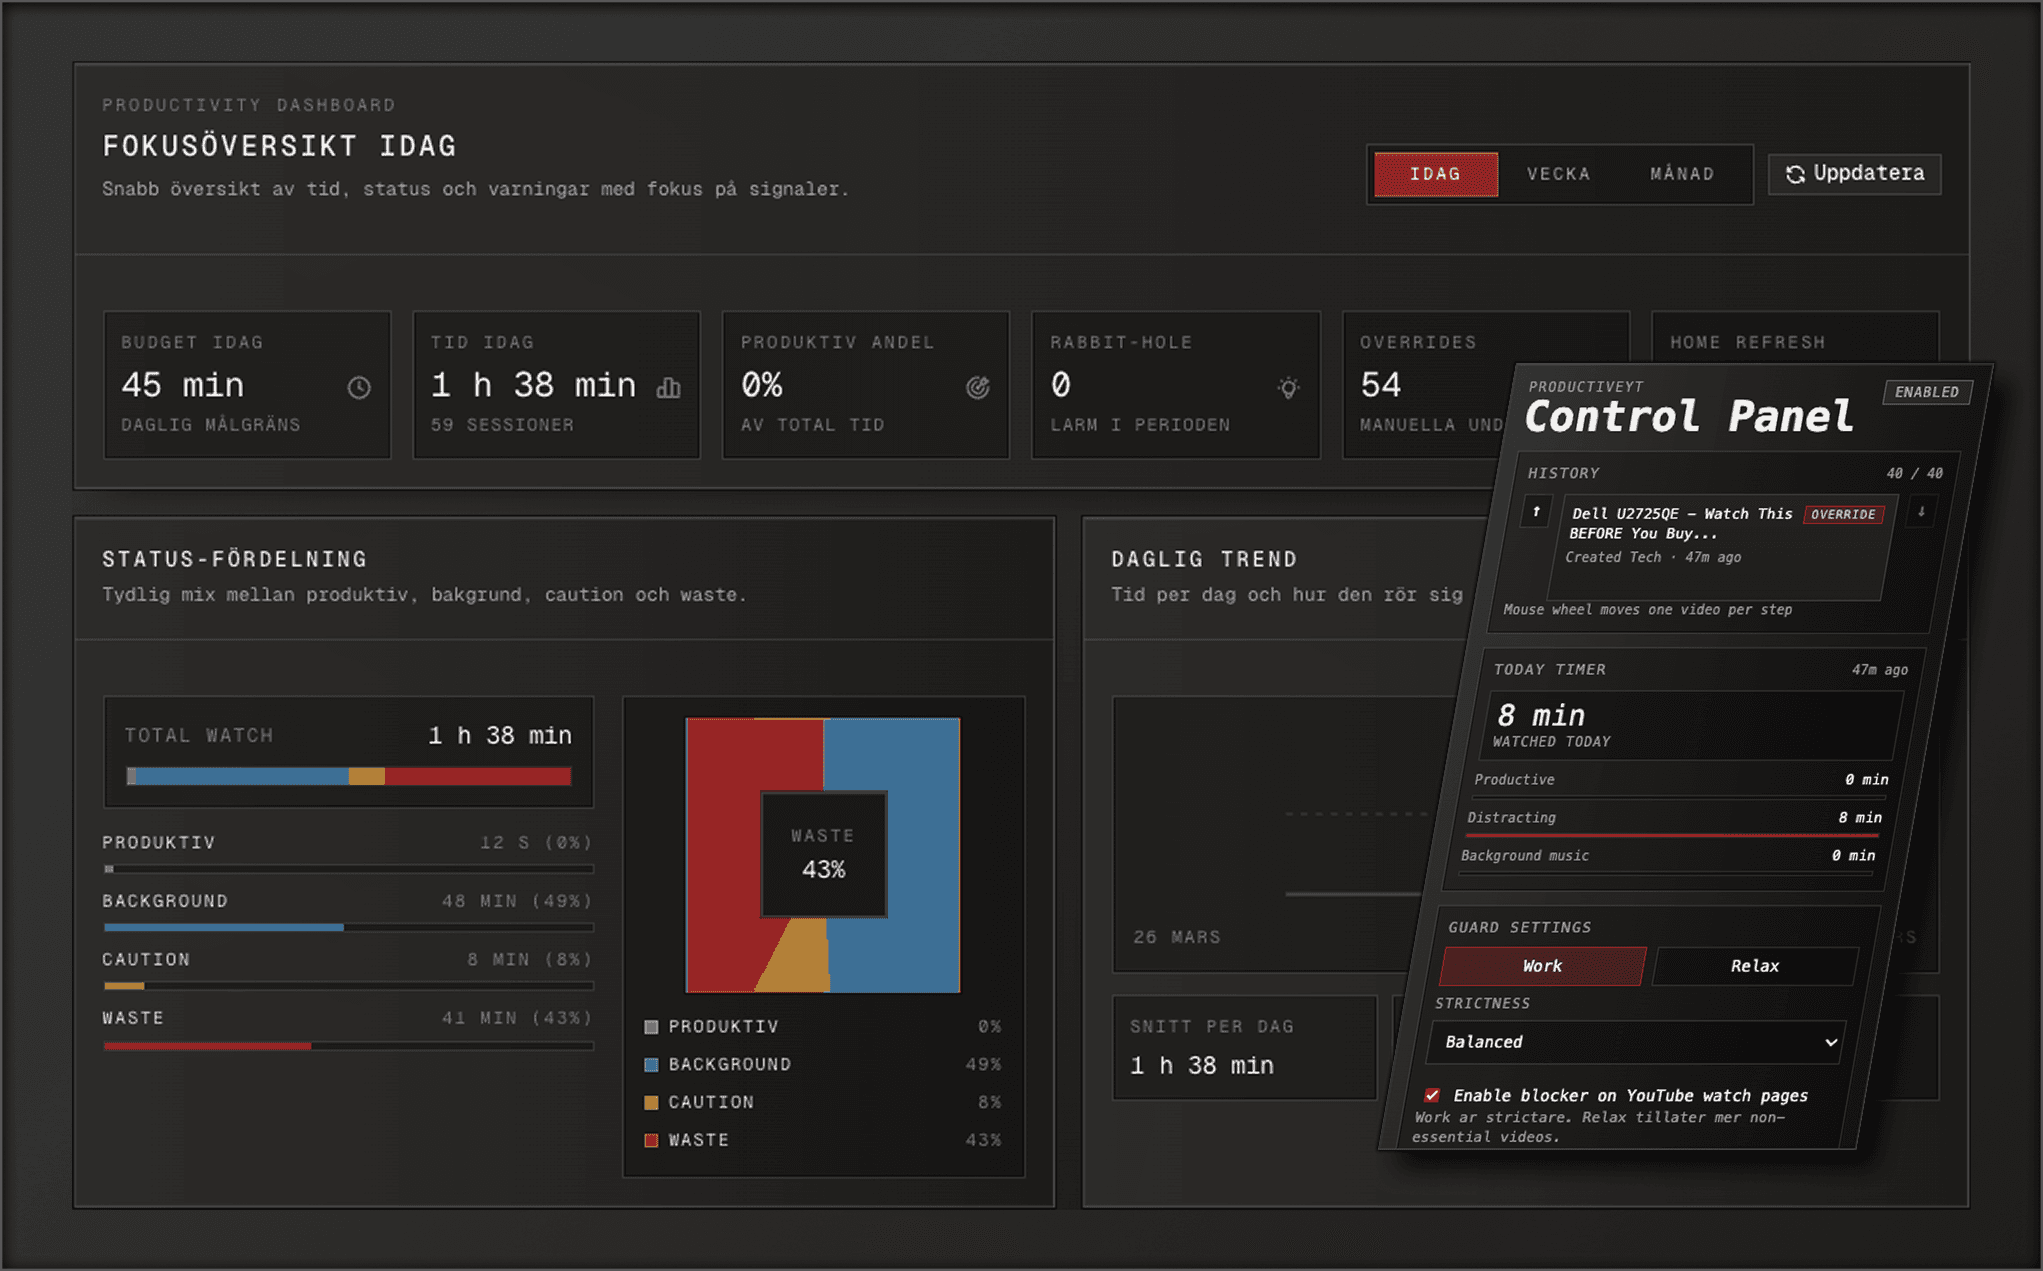Click the lightbulb icon in Rabbit-Hole card

coord(1288,387)
